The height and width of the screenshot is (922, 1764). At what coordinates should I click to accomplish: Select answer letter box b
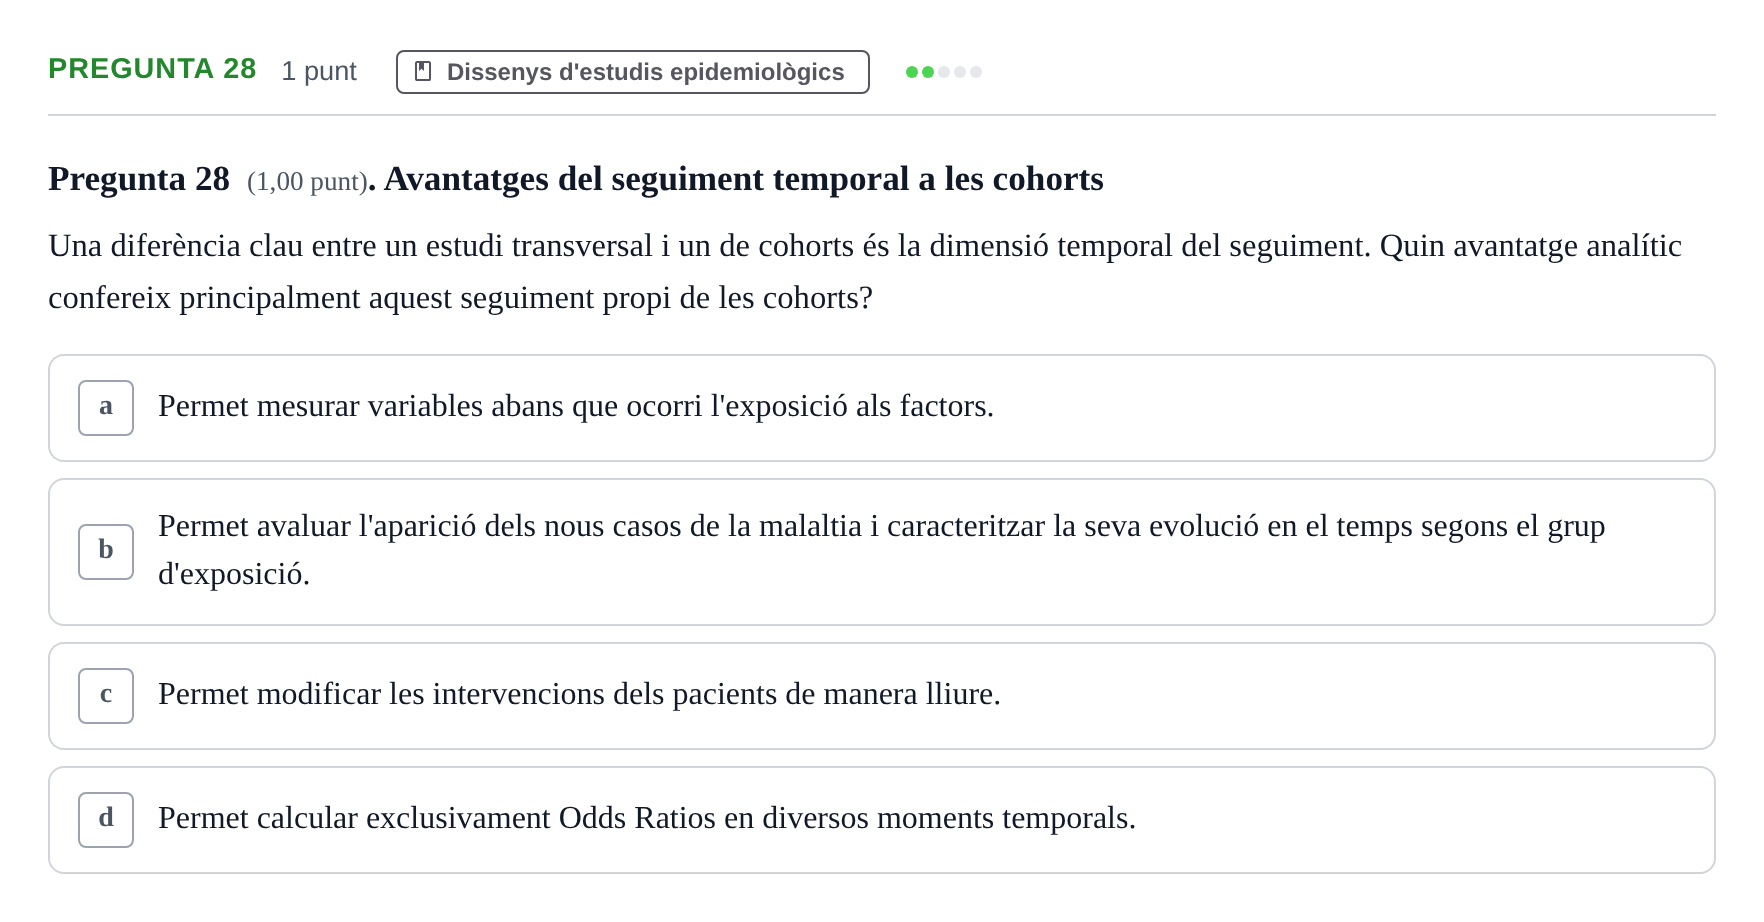(x=106, y=552)
